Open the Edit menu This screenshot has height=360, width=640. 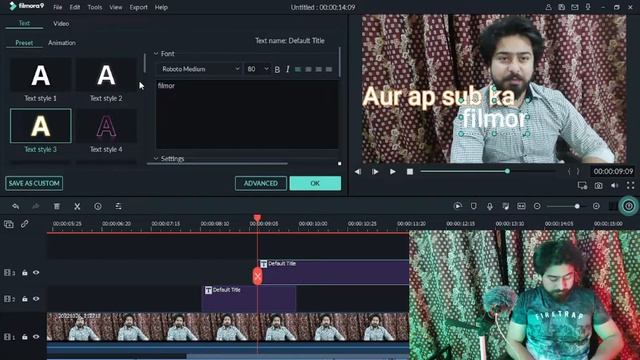pos(75,7)
